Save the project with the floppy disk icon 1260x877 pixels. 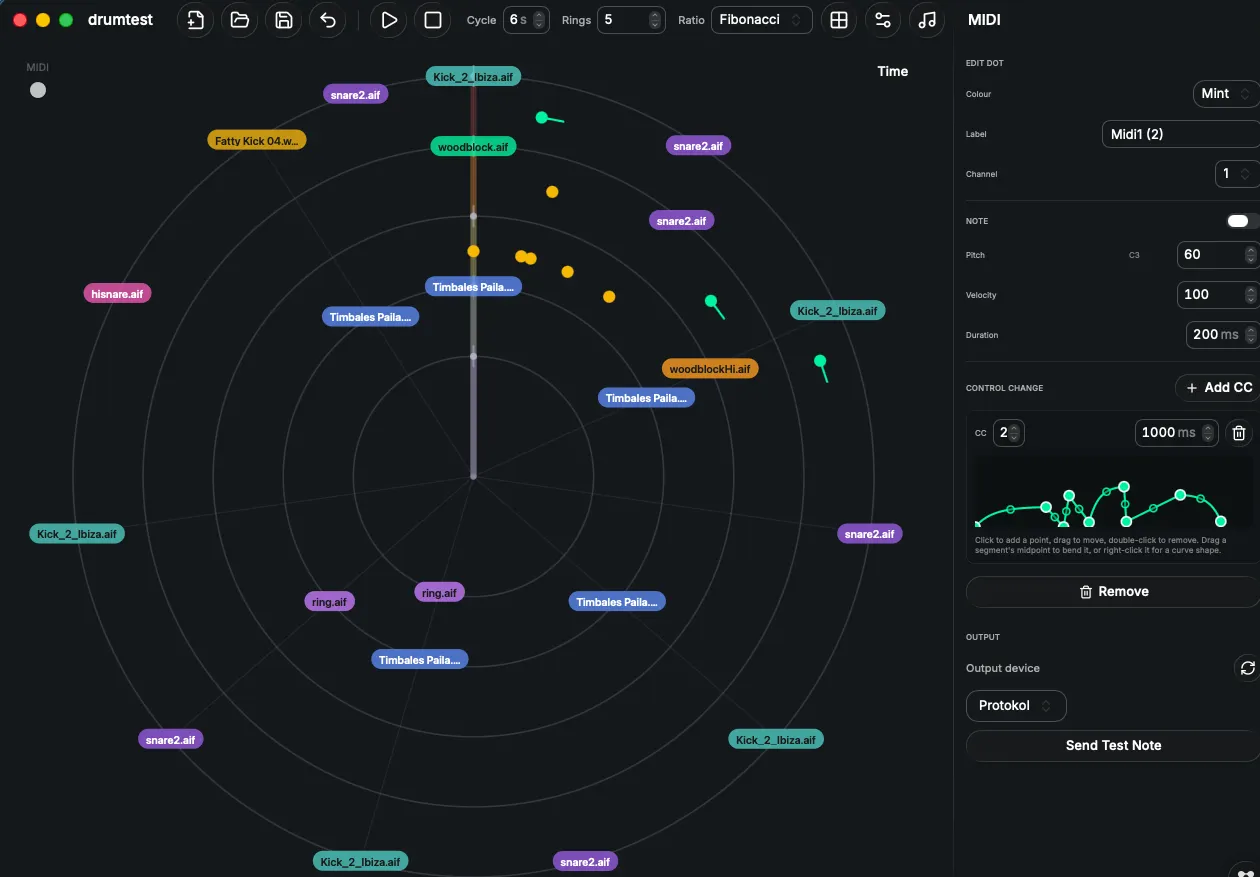[x=284, y=20]
